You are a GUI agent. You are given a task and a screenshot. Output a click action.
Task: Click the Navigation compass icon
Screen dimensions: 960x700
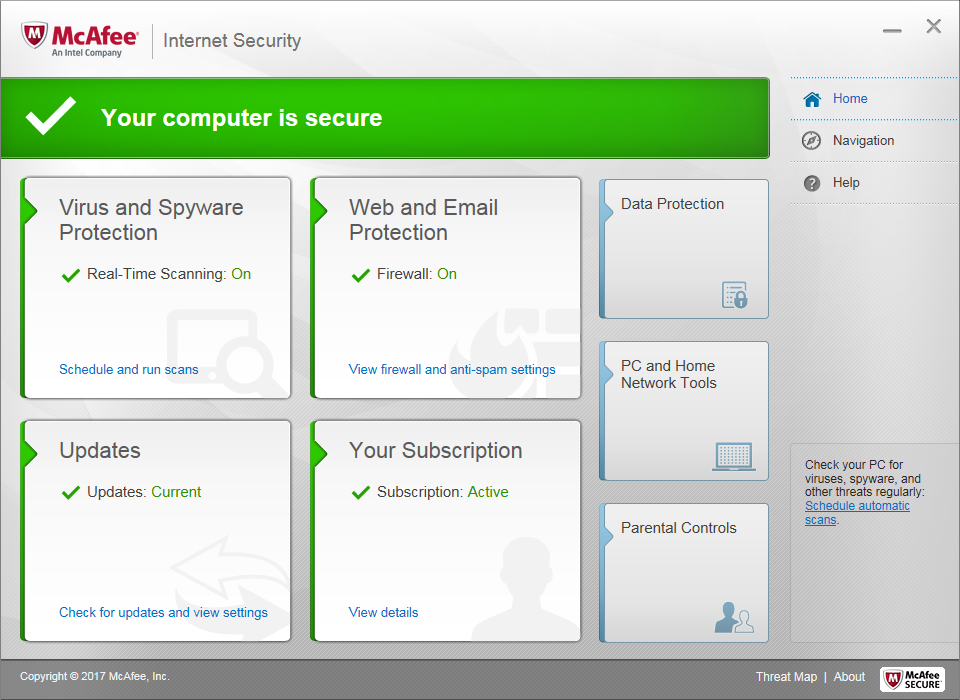pyautogui.click(x=812, y=141)
